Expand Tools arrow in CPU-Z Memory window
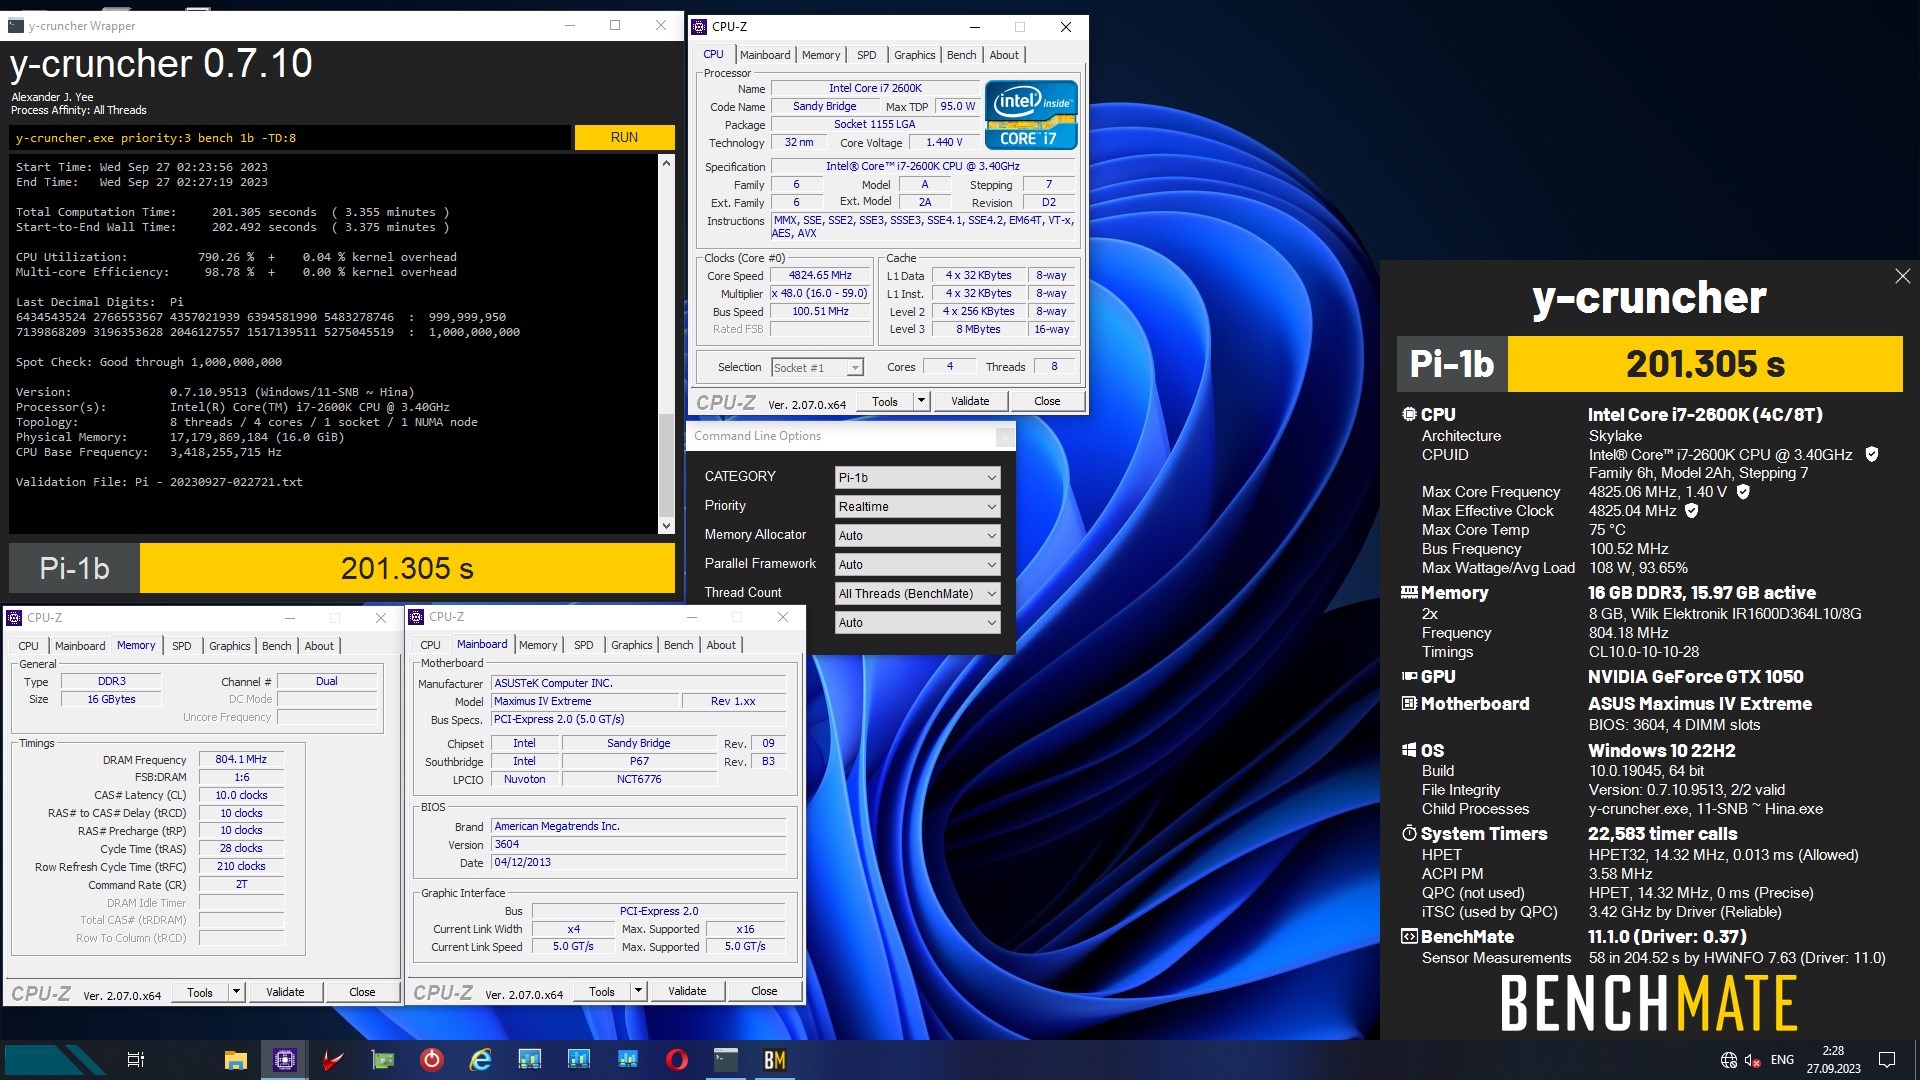 (237, 992)
